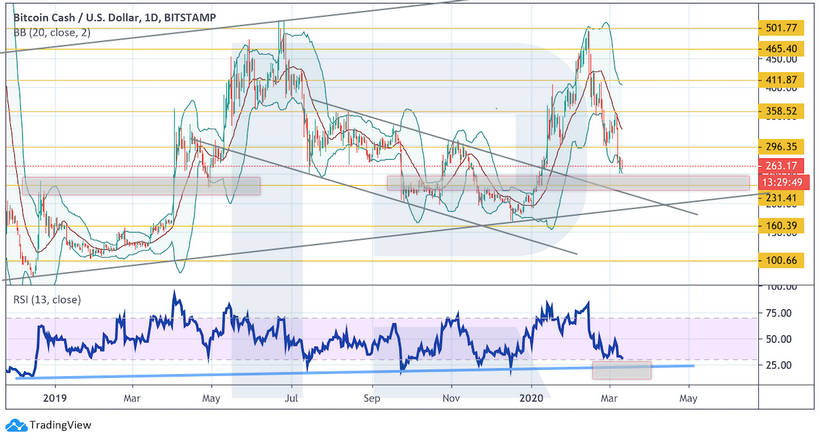The width and height of the screenshot is (820, 441).
Task: Click the 75.00 level on the RSI scale
Action: coord(781,313)
